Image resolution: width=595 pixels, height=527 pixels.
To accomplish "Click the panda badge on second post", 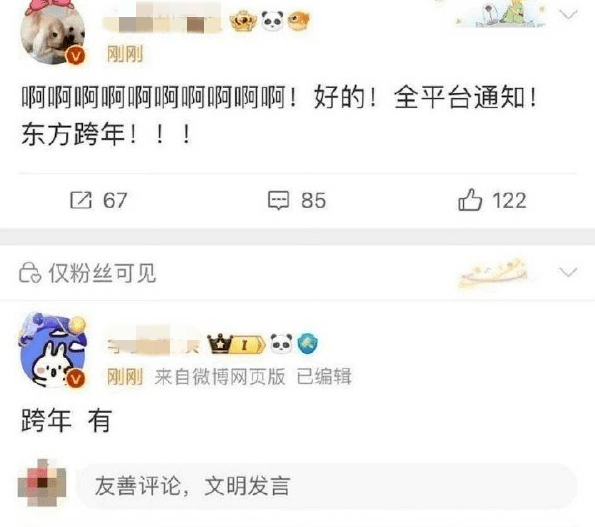I will pos(281,344).
